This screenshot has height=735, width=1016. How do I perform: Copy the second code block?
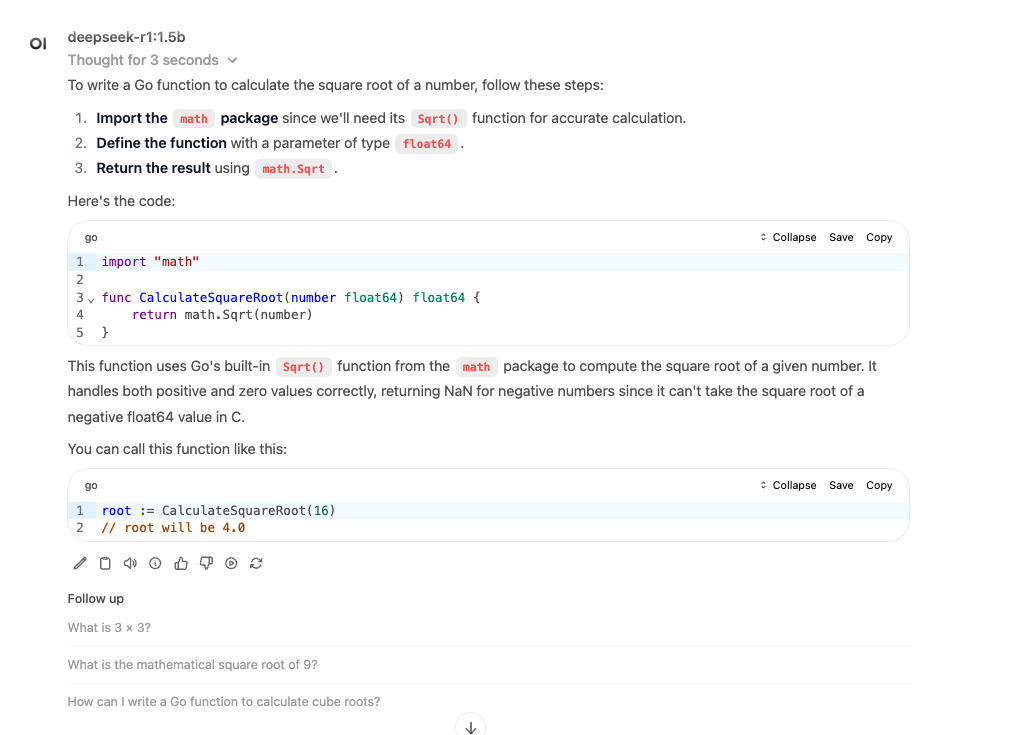click(x=879, y=485)
